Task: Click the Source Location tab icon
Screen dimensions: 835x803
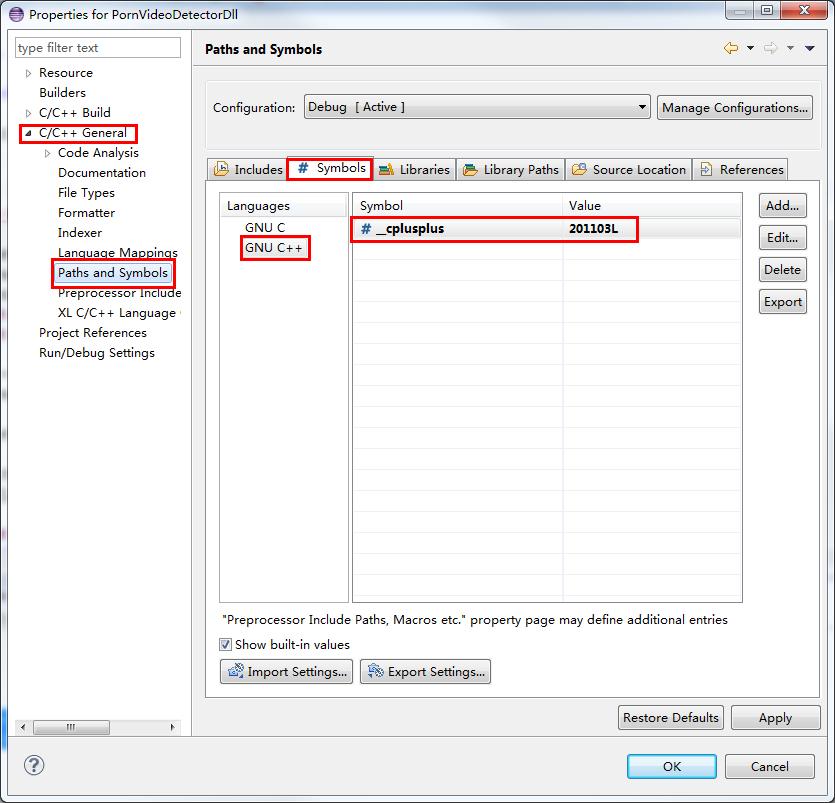Action: [x=579, y=169]
